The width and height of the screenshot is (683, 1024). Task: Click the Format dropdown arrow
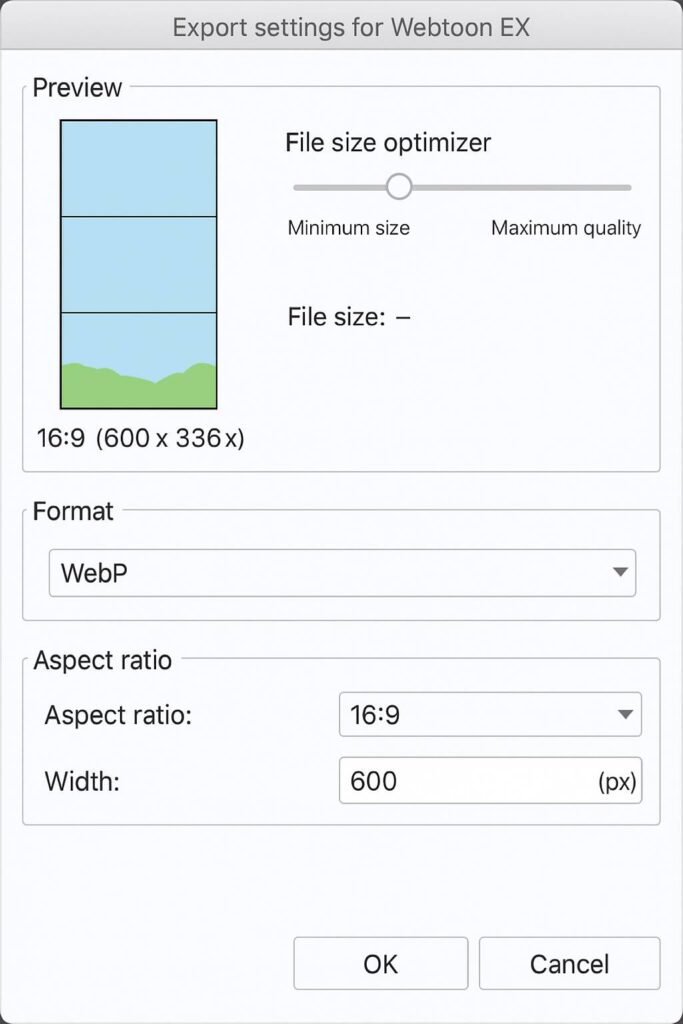pyautogui.click(x=620, y=573)
